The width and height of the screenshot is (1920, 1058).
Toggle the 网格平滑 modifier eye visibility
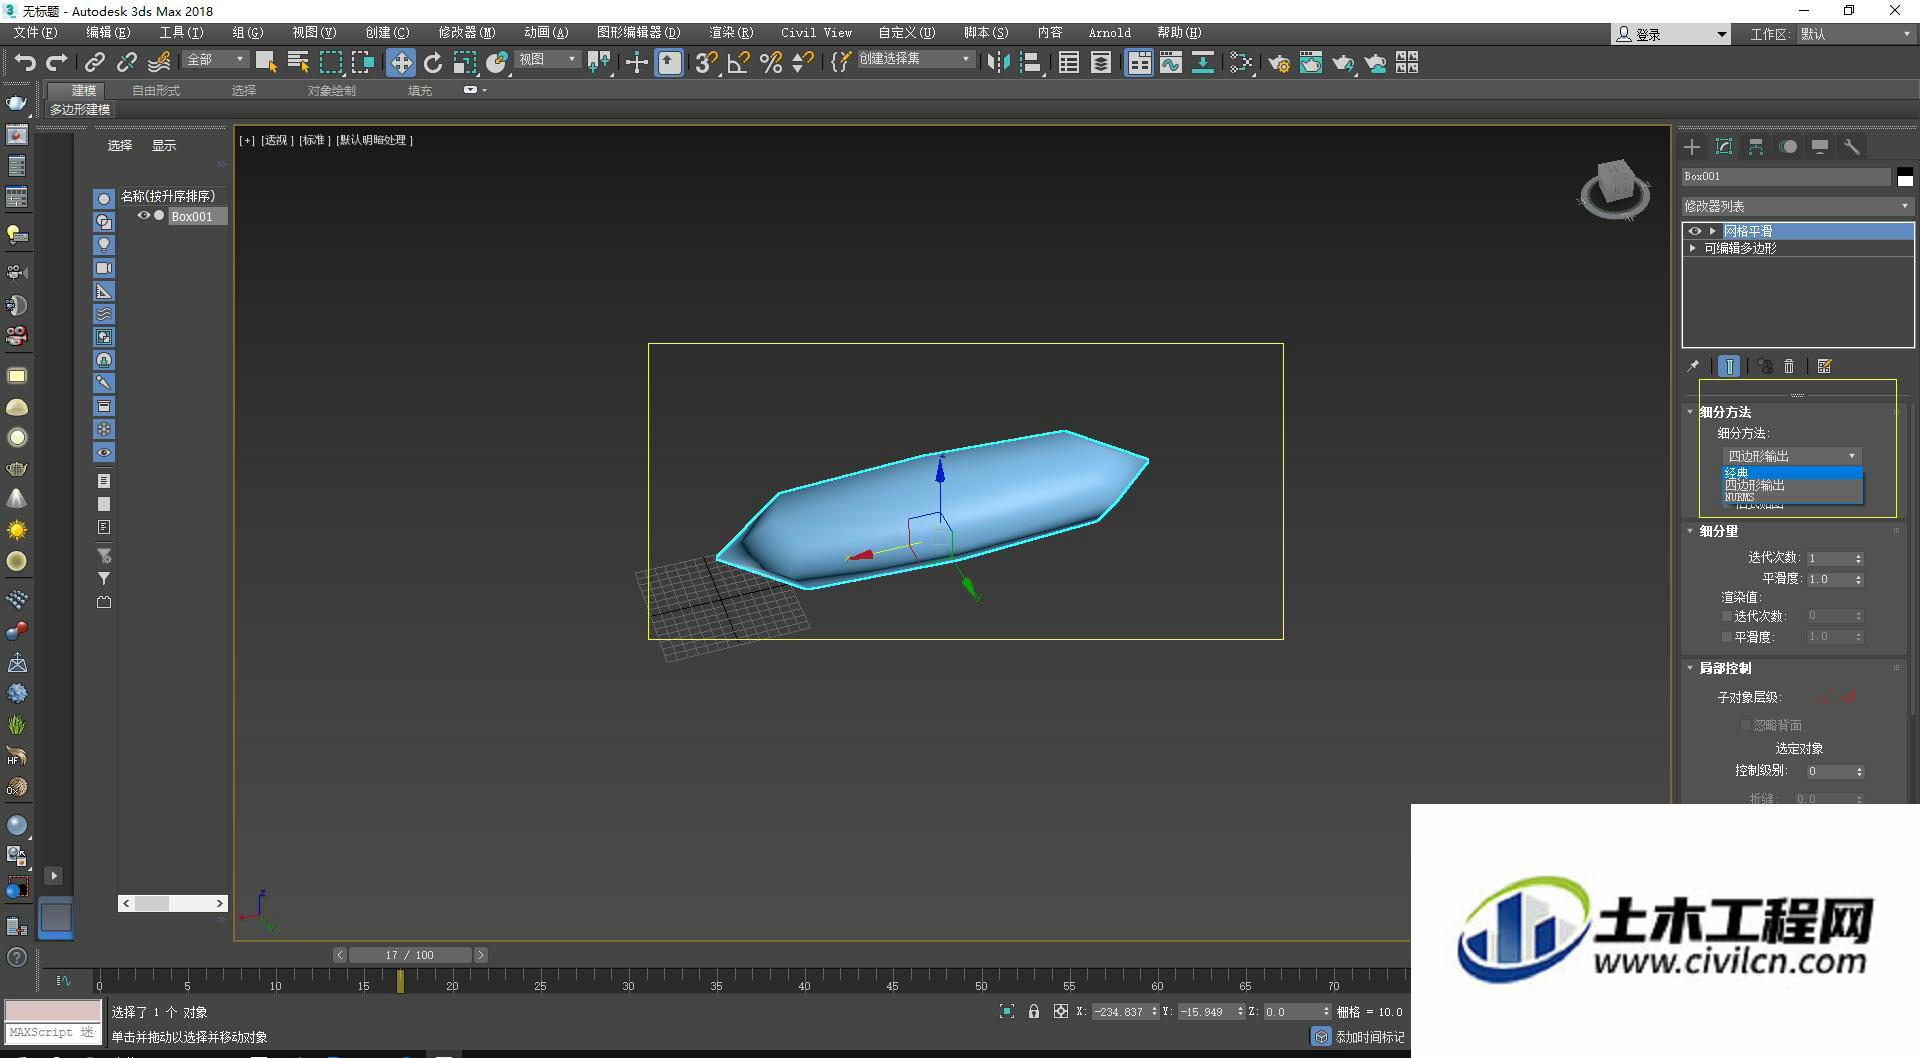(1695, 231)
